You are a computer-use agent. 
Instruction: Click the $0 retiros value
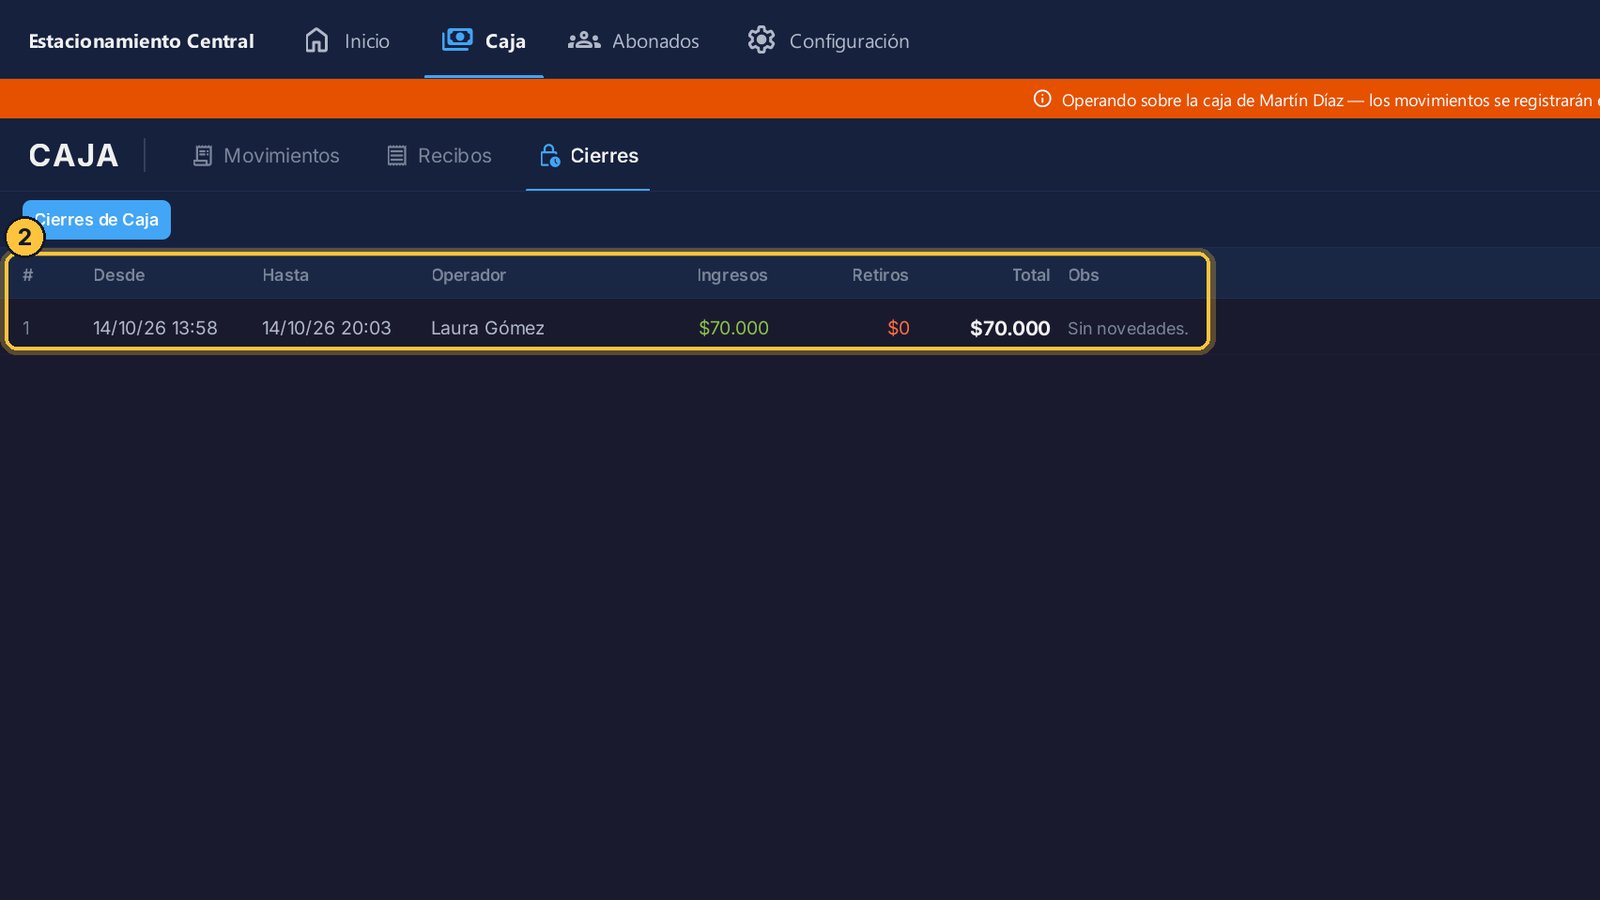(898, 328)
